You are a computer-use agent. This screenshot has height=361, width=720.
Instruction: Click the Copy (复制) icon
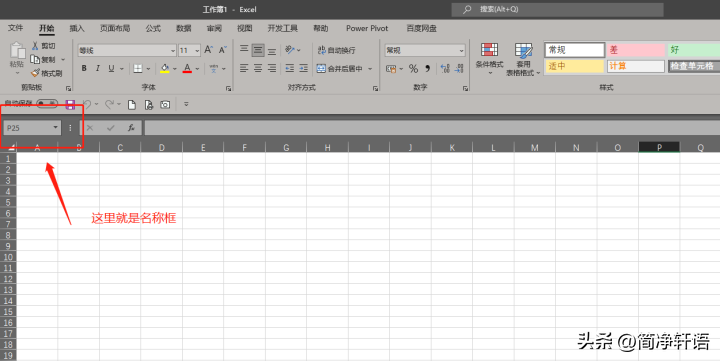[x=35, y=59]
